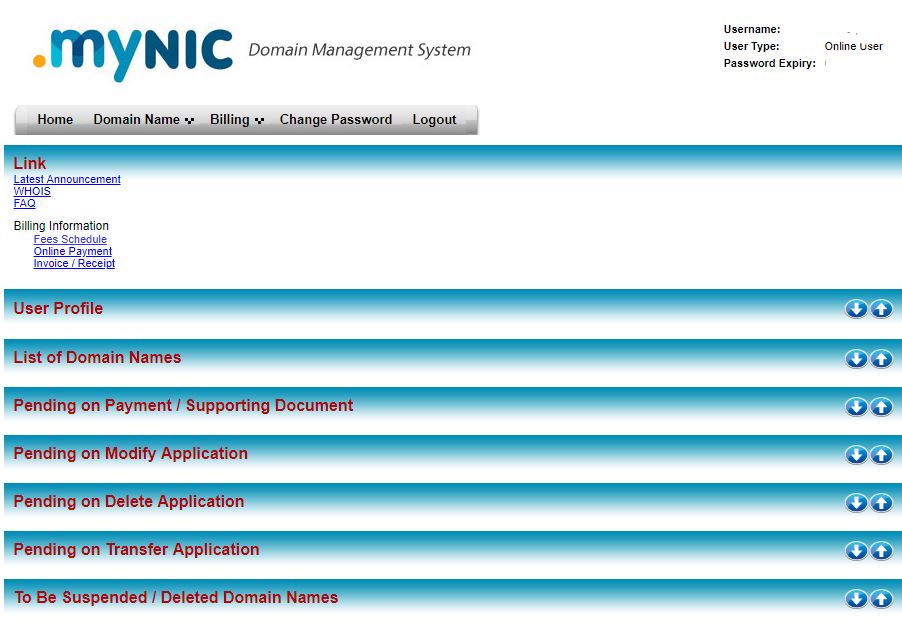Click the up arrow icon in User Profile

[881, 309]
